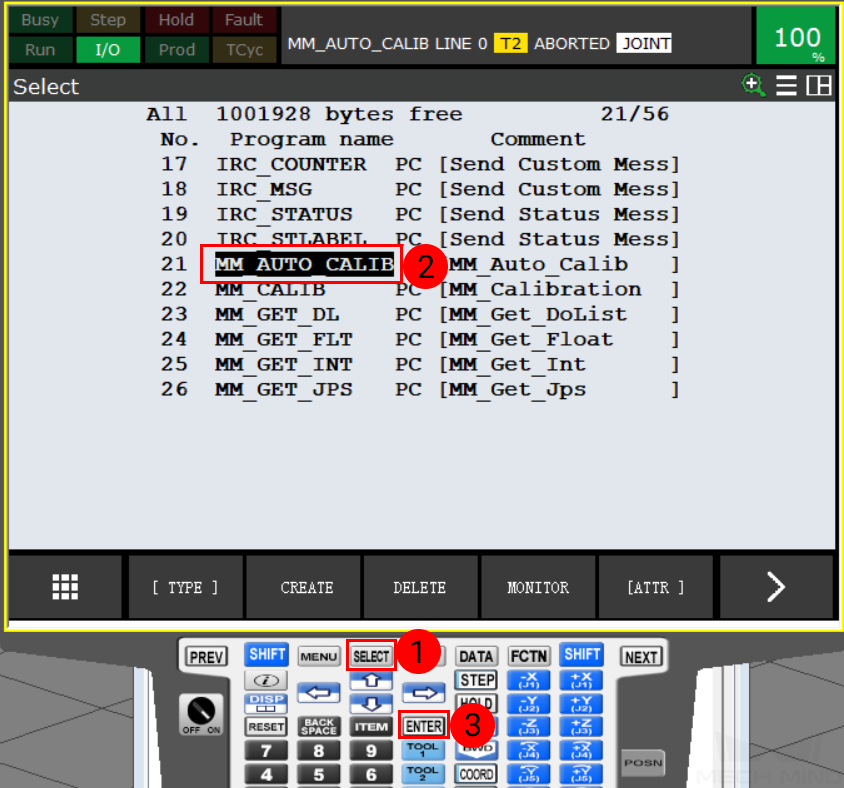The height and width of the screenshot is (788, 844).
Task: Click the COORD key
Action: point(477,774)
